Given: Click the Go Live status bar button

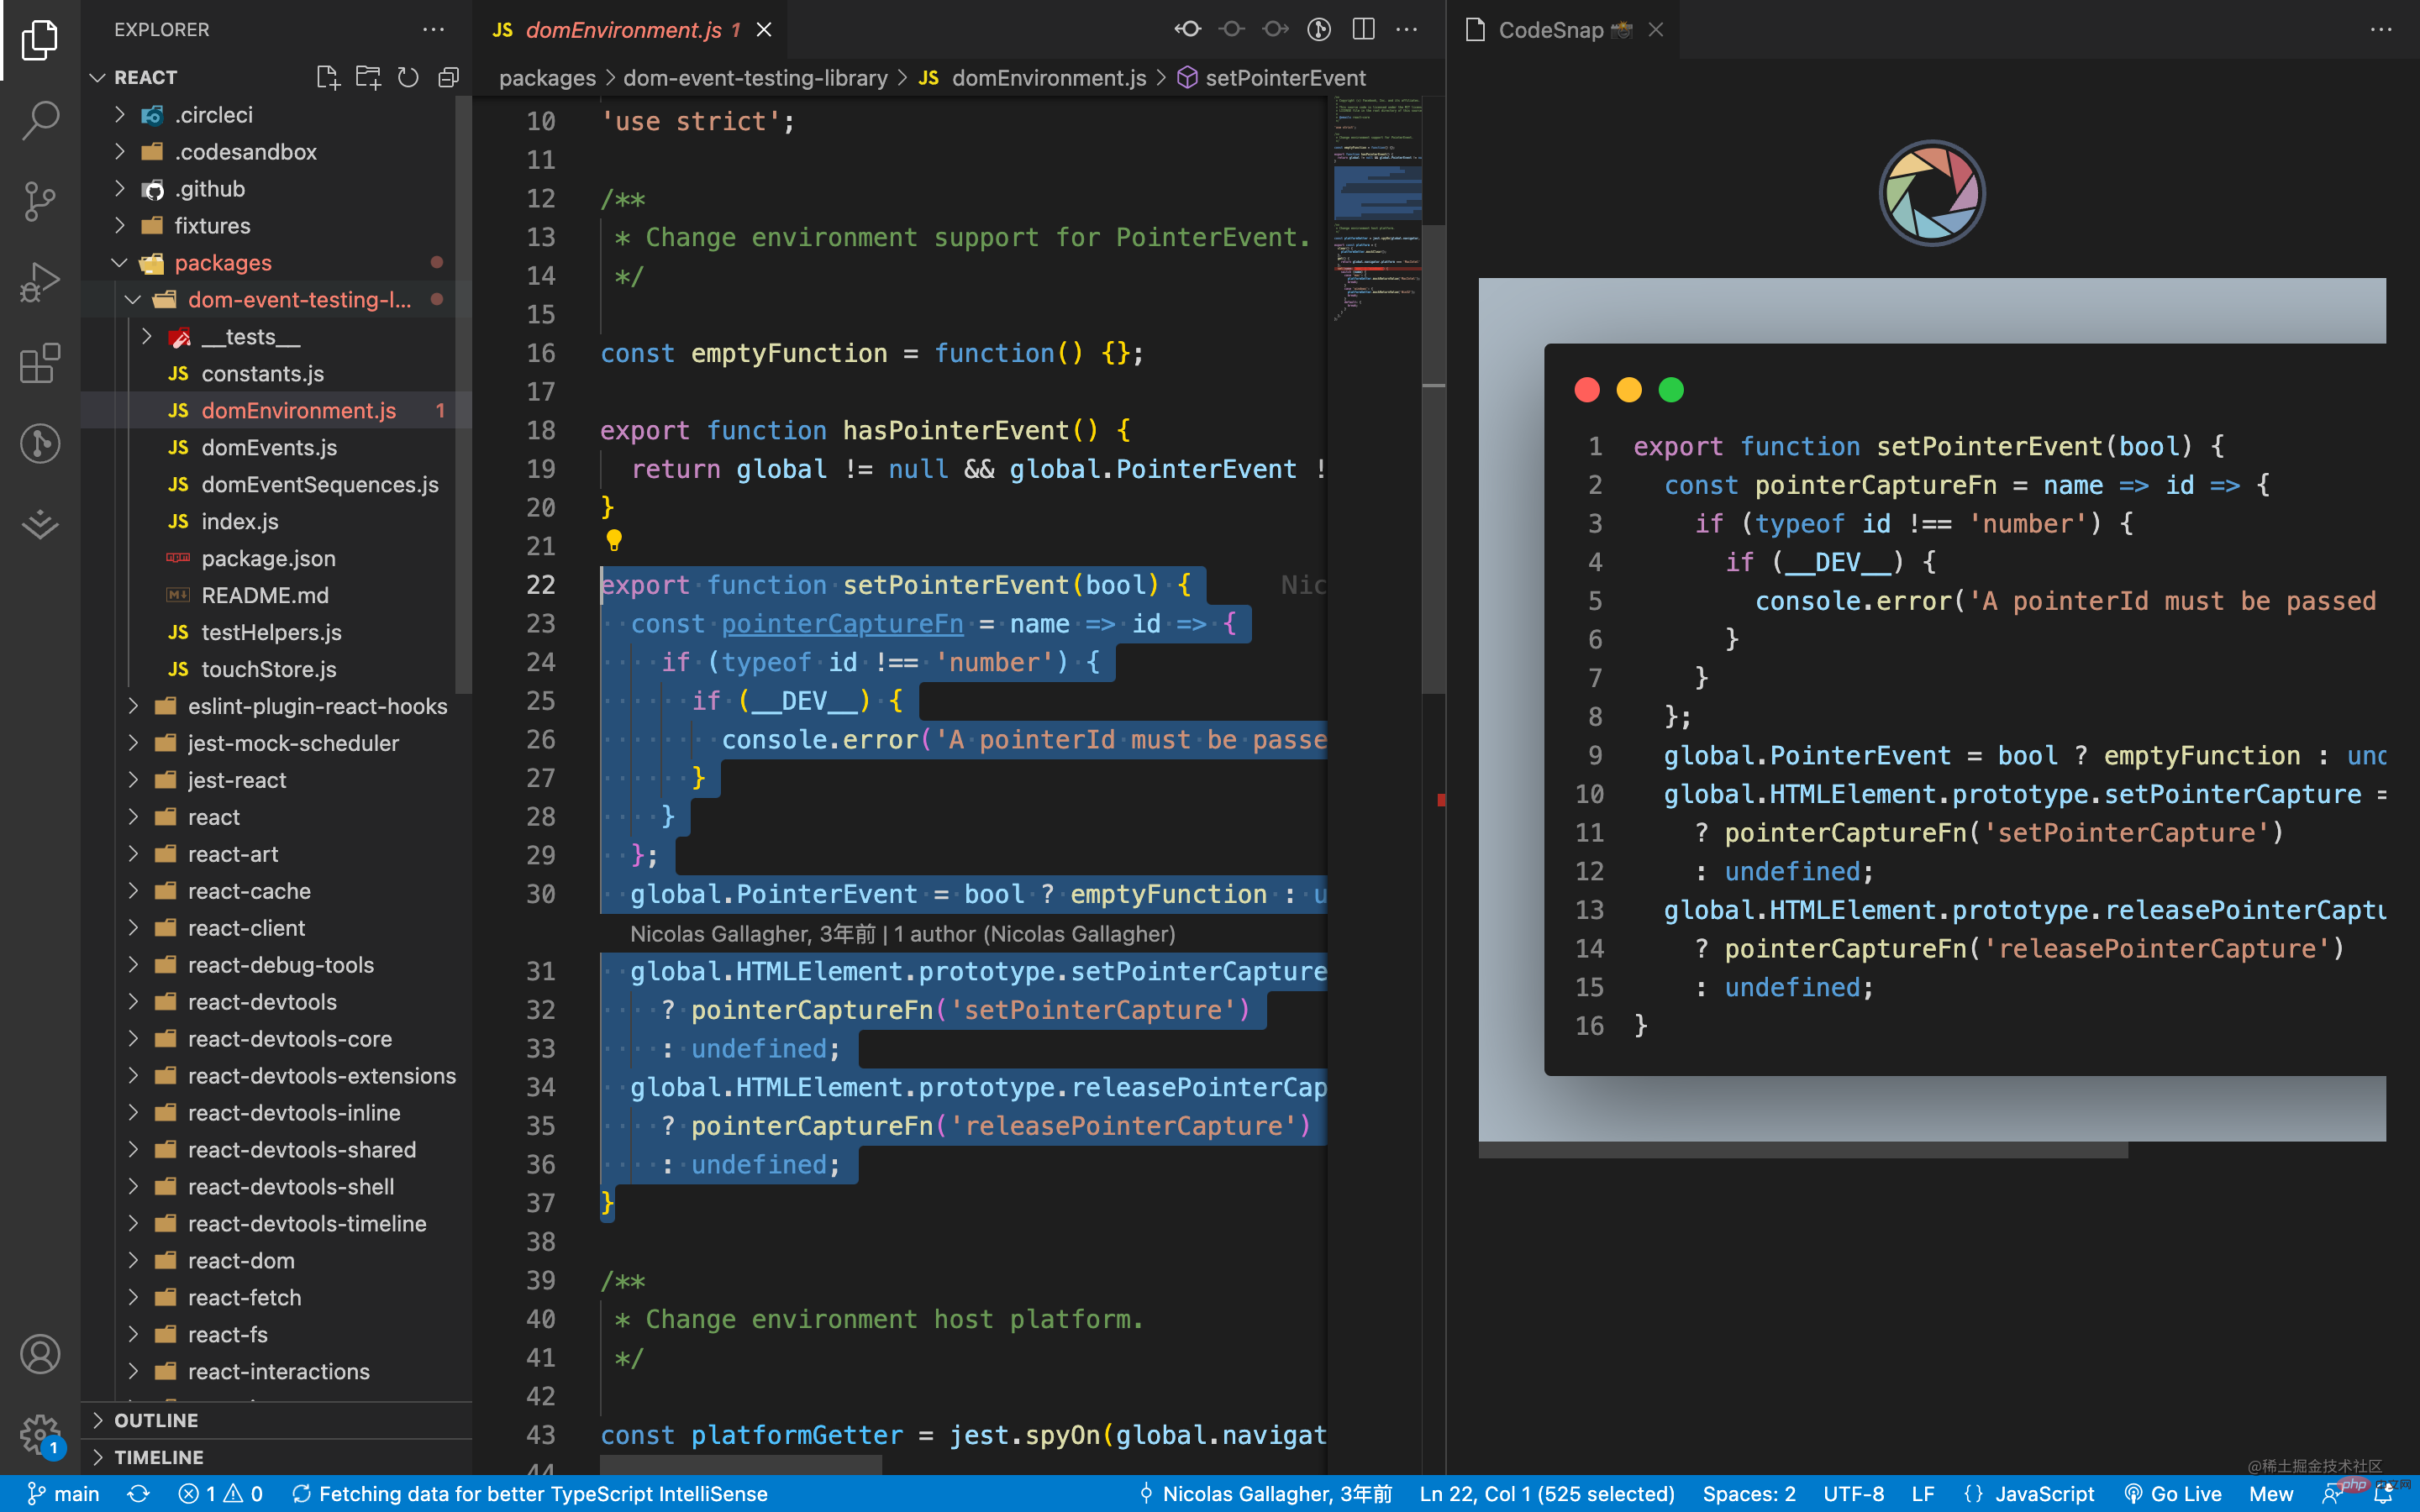Looking at the screenshot, I should pos(2172,1493).
